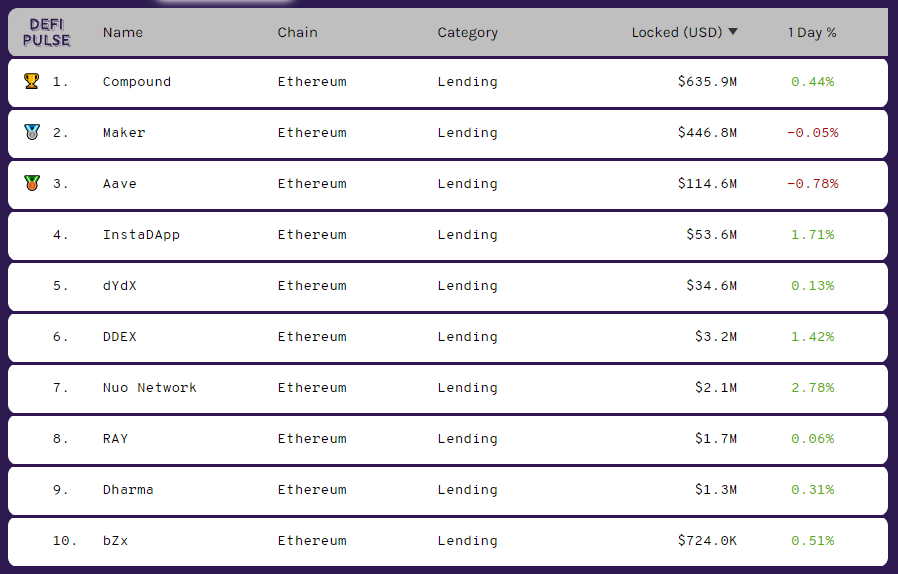Open the dYdX listing
Screen dimensions: 898x574
(x=120, y=286)
